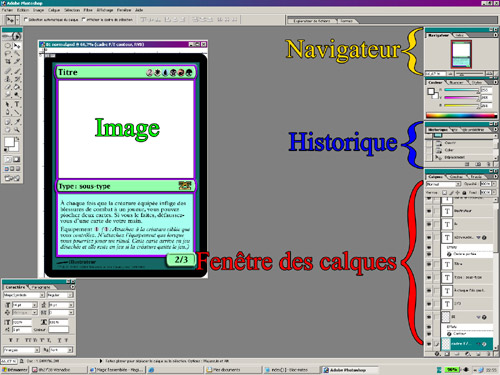This screenshot has width=500, height=375.
Task: Hide the '2/3' text layer via eye icon
Action: (x=429, y=304)
